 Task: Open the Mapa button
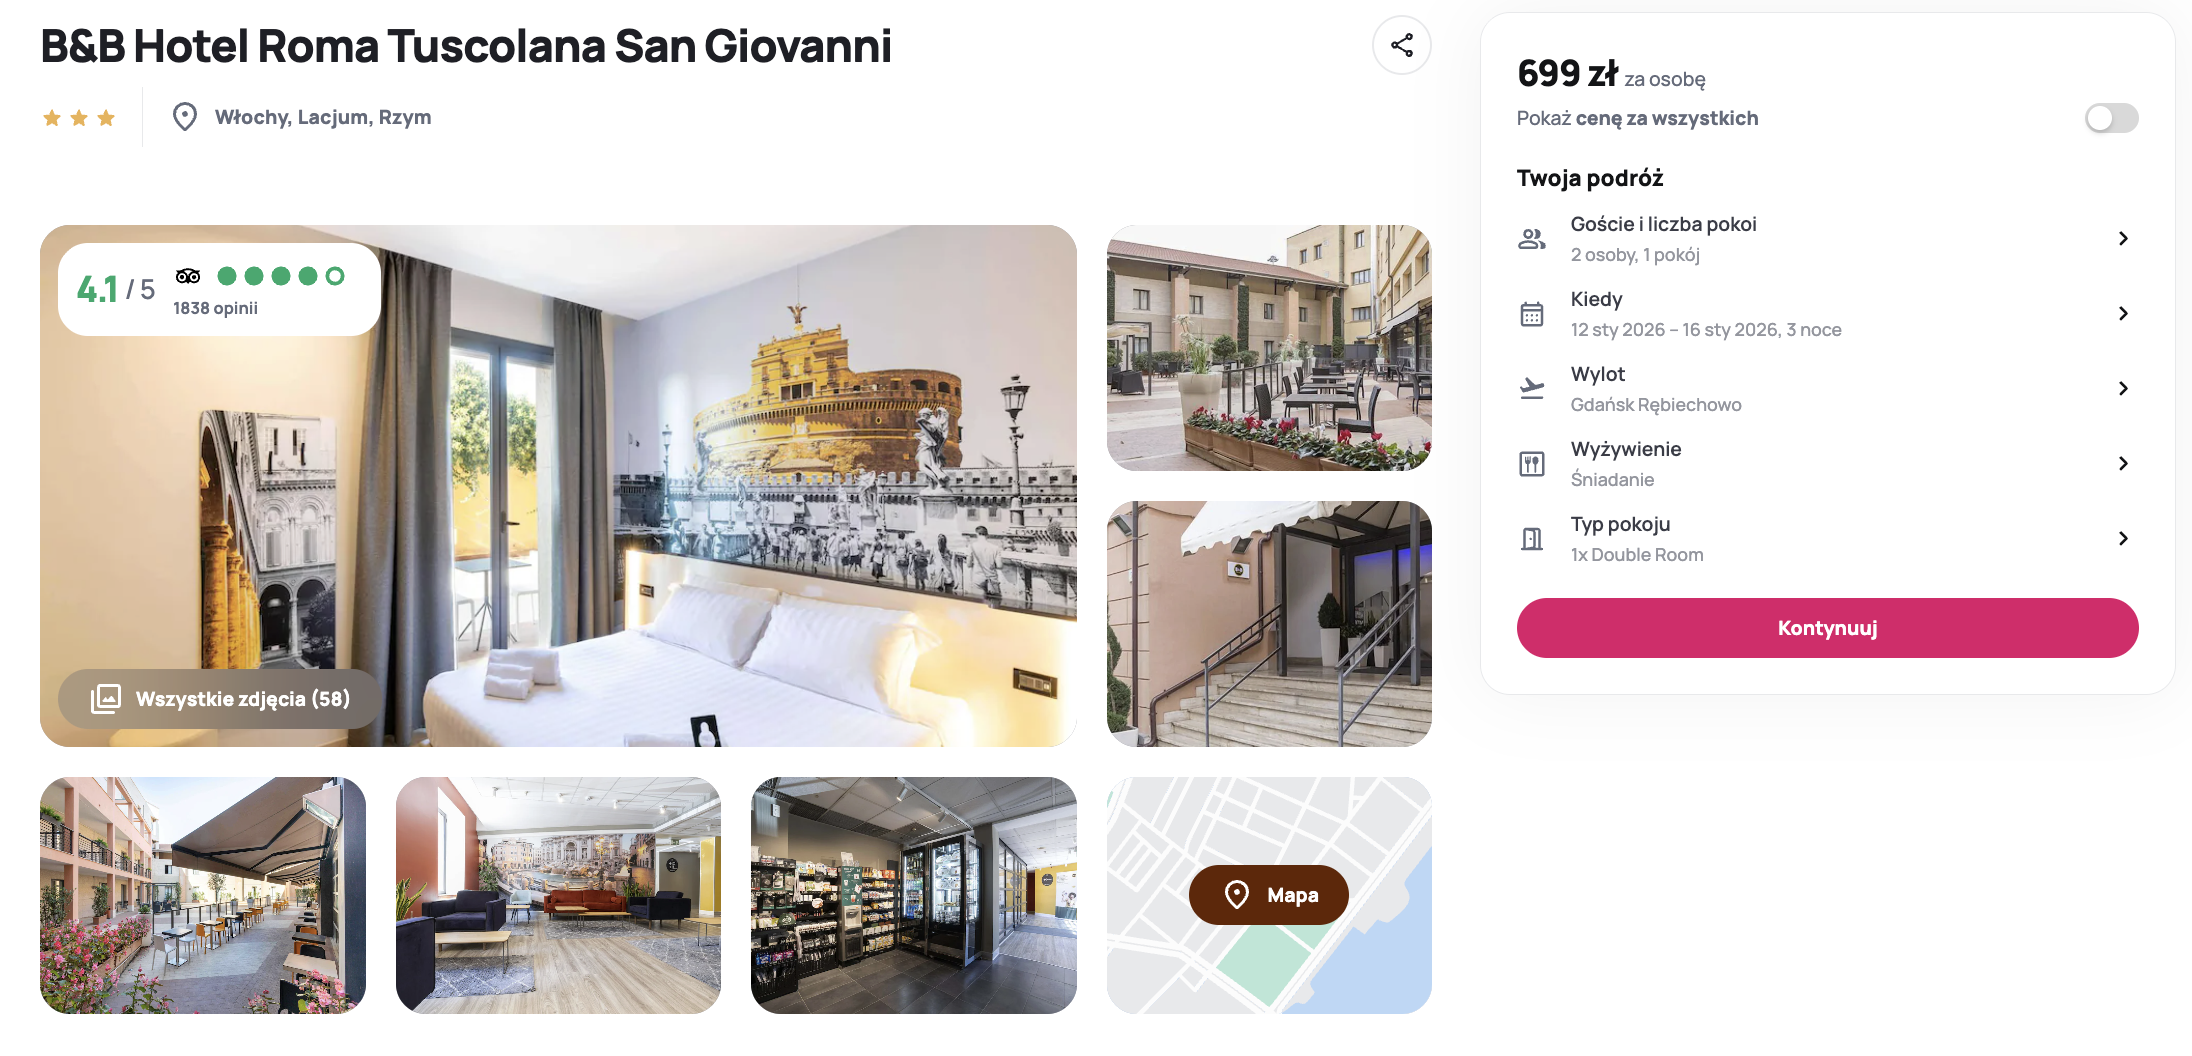1268,895
